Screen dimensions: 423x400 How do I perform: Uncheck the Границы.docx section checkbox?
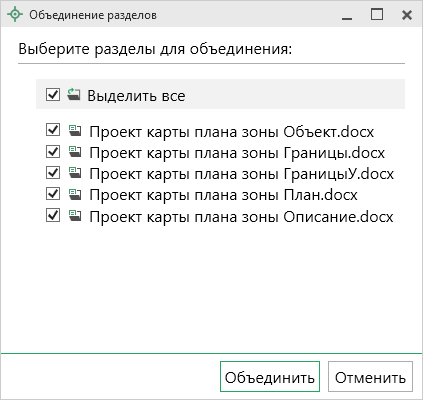click(53, 151)
